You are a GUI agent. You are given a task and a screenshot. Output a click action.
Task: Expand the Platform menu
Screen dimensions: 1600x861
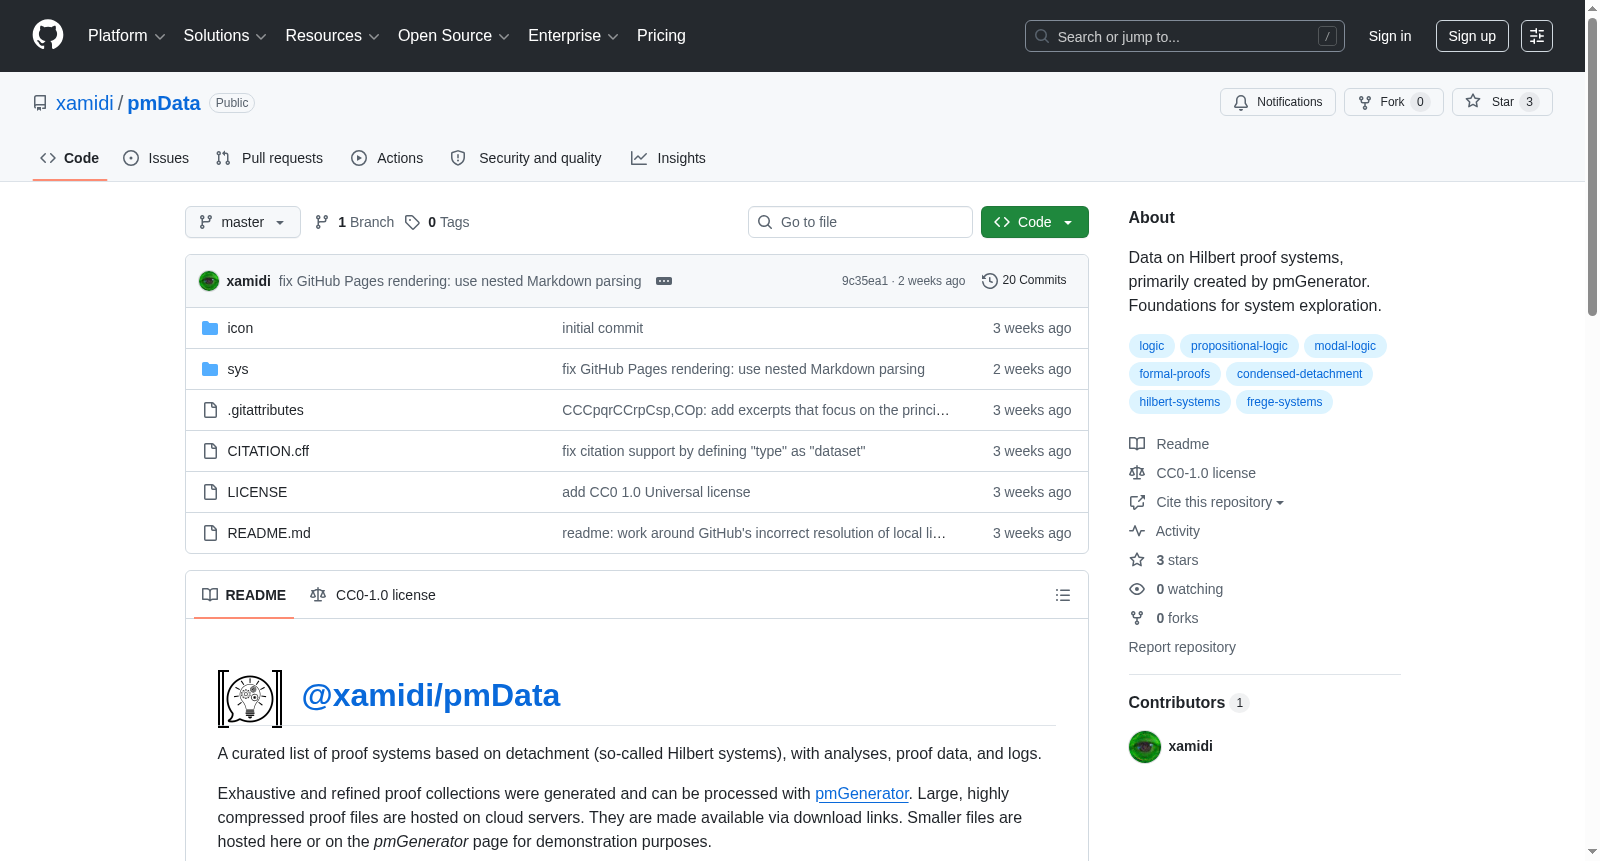click(x=127, y=36)
